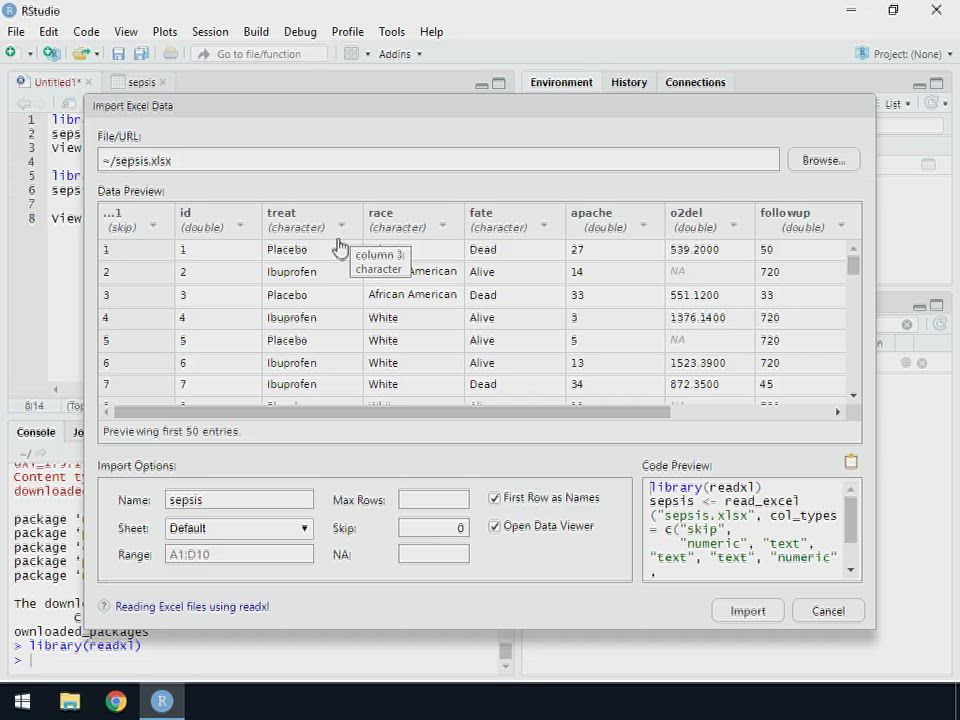Click the help icon beside readxl link

[x=104, y=607]
